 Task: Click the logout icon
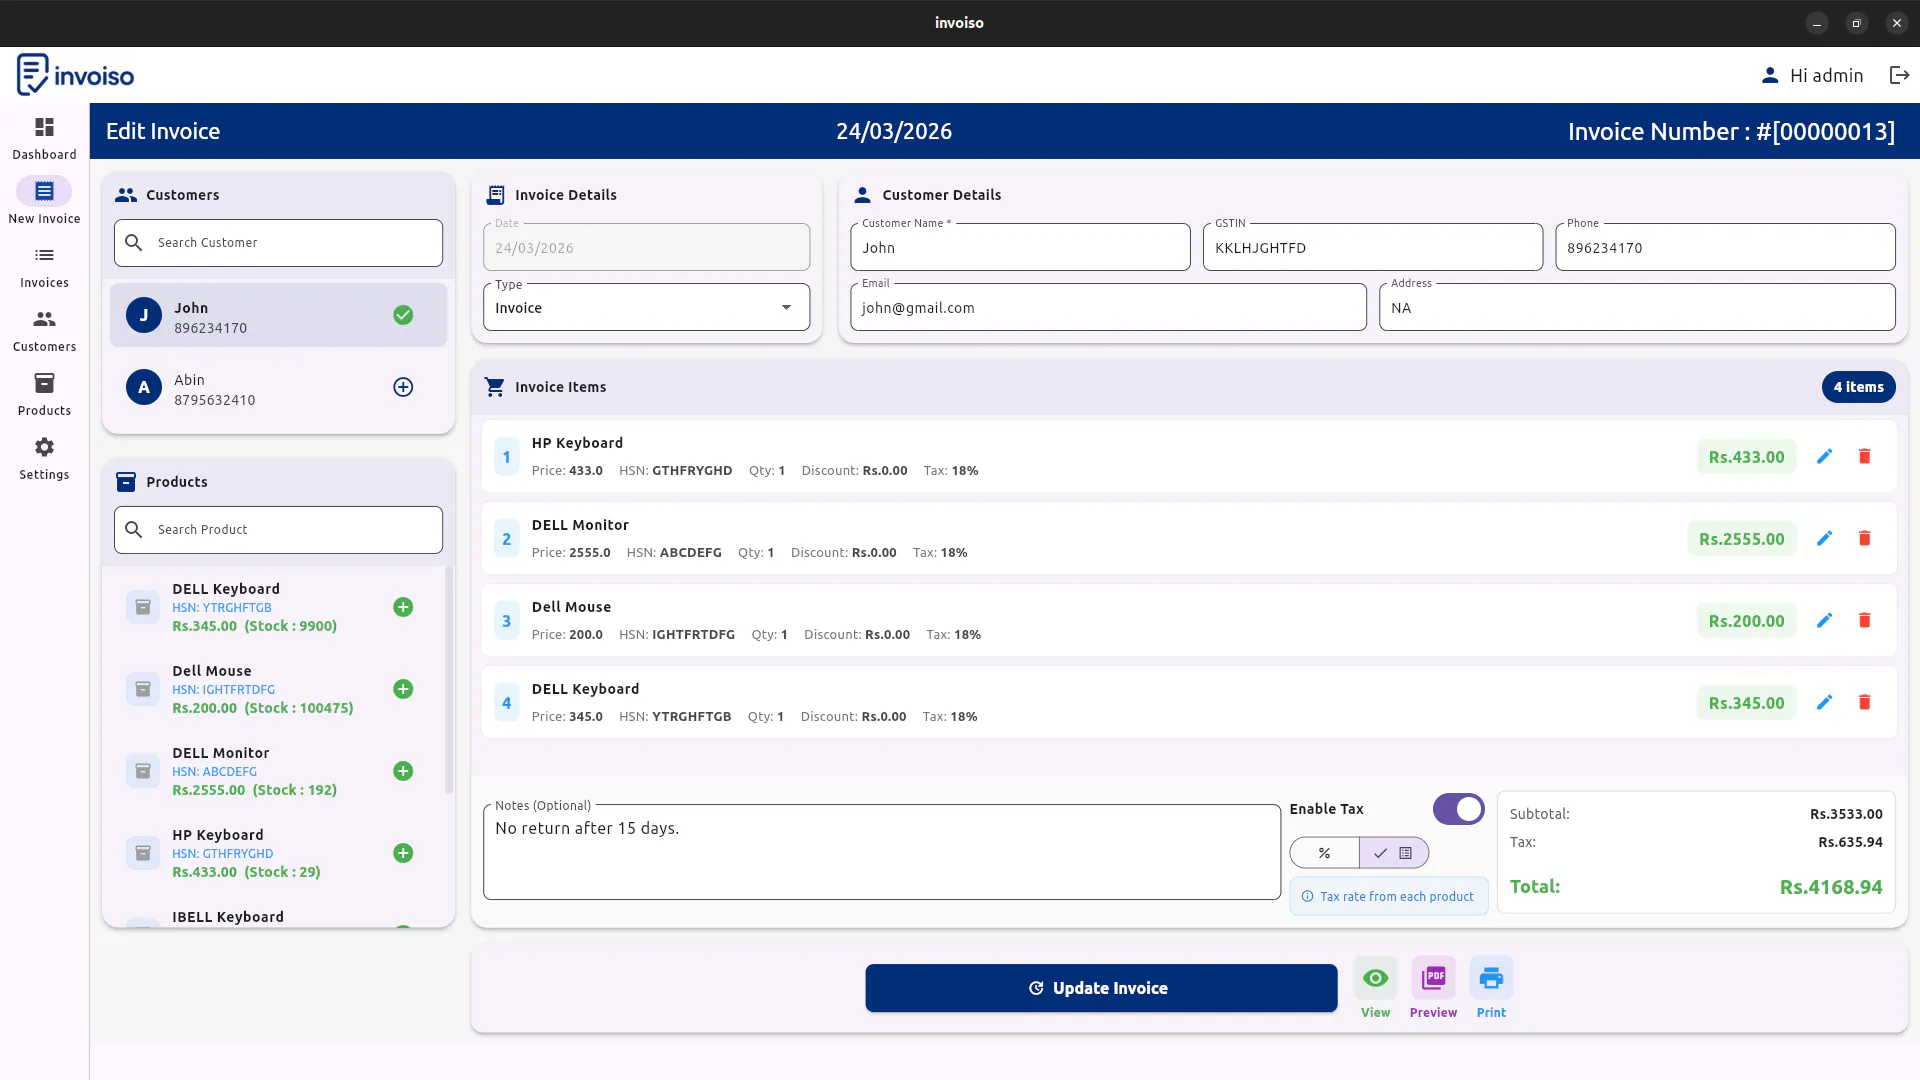tap(1899, 75)
